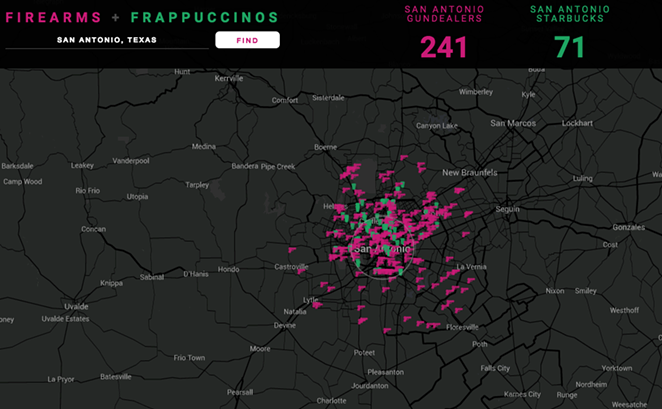The height and width of the screenshot is (409, 662).
Task: Click the Hondo map label
Action: click(228, 269)
